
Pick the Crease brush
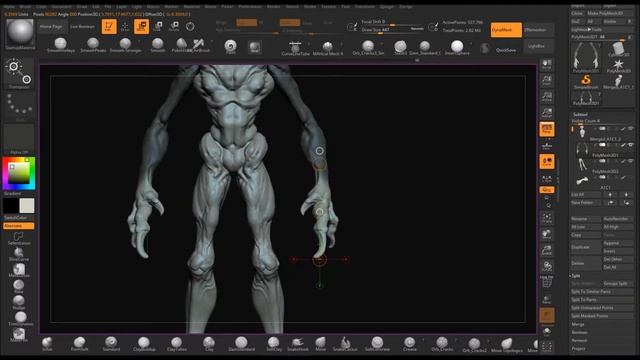pos(409,344)
